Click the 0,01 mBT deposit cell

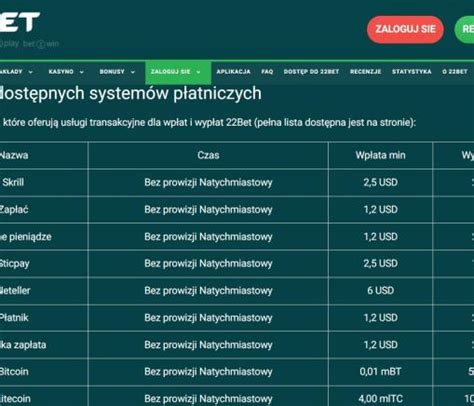click(x=380, y=372)
